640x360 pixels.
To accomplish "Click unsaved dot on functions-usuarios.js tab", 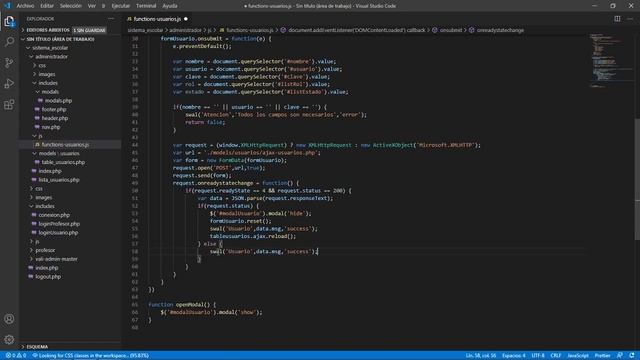I will click(186, 19).
